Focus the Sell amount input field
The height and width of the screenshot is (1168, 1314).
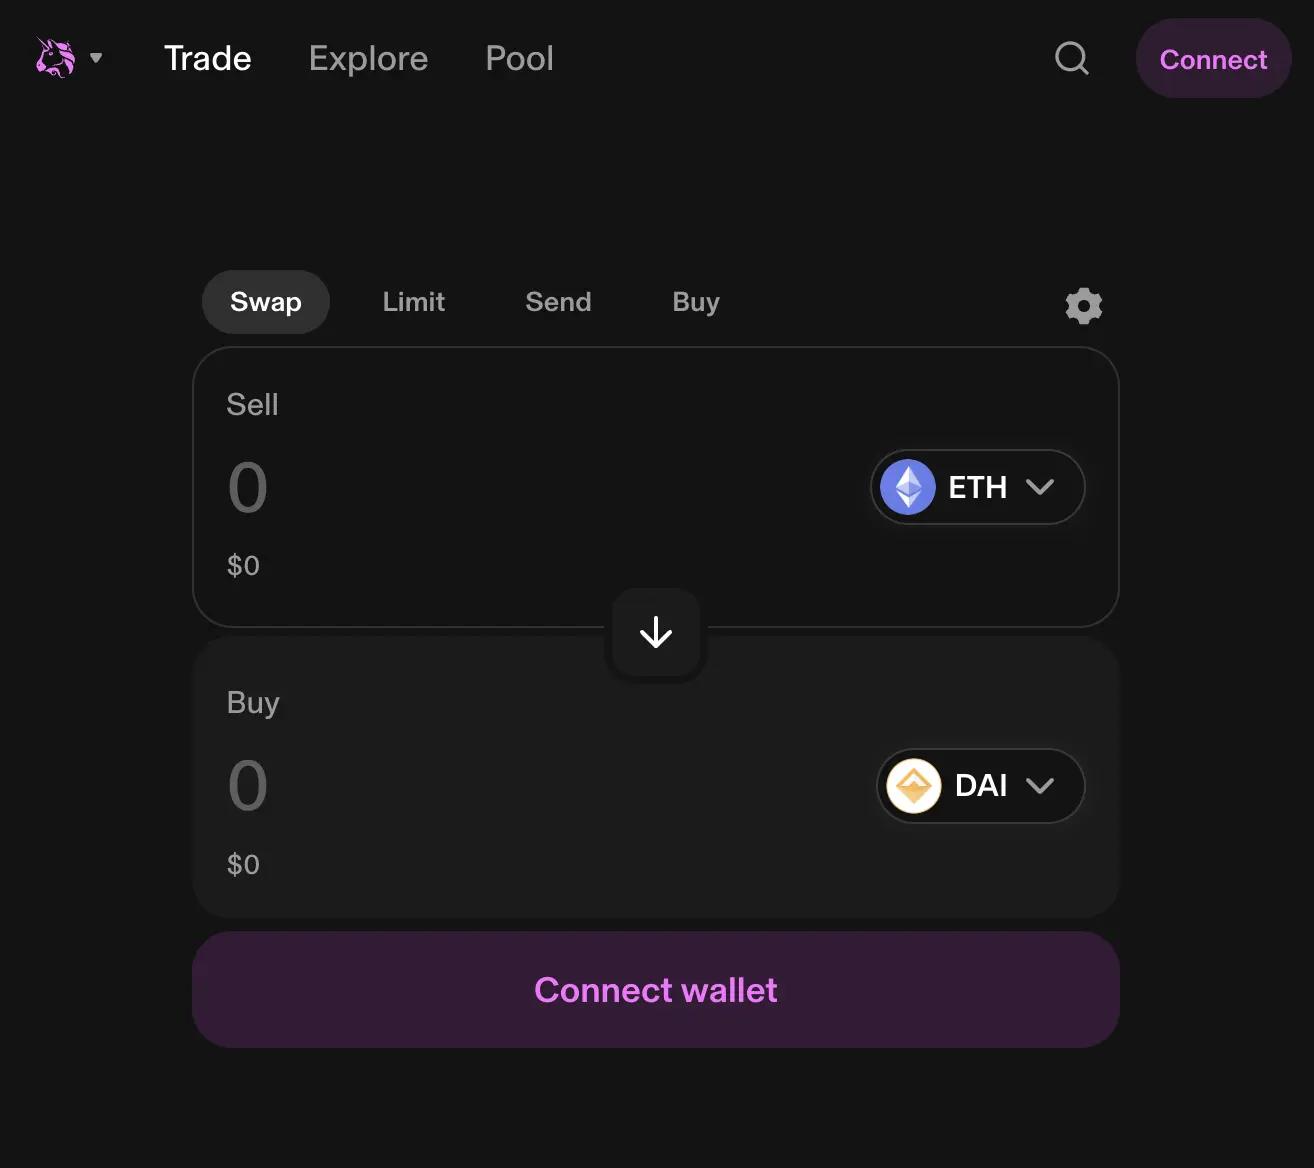540,488
